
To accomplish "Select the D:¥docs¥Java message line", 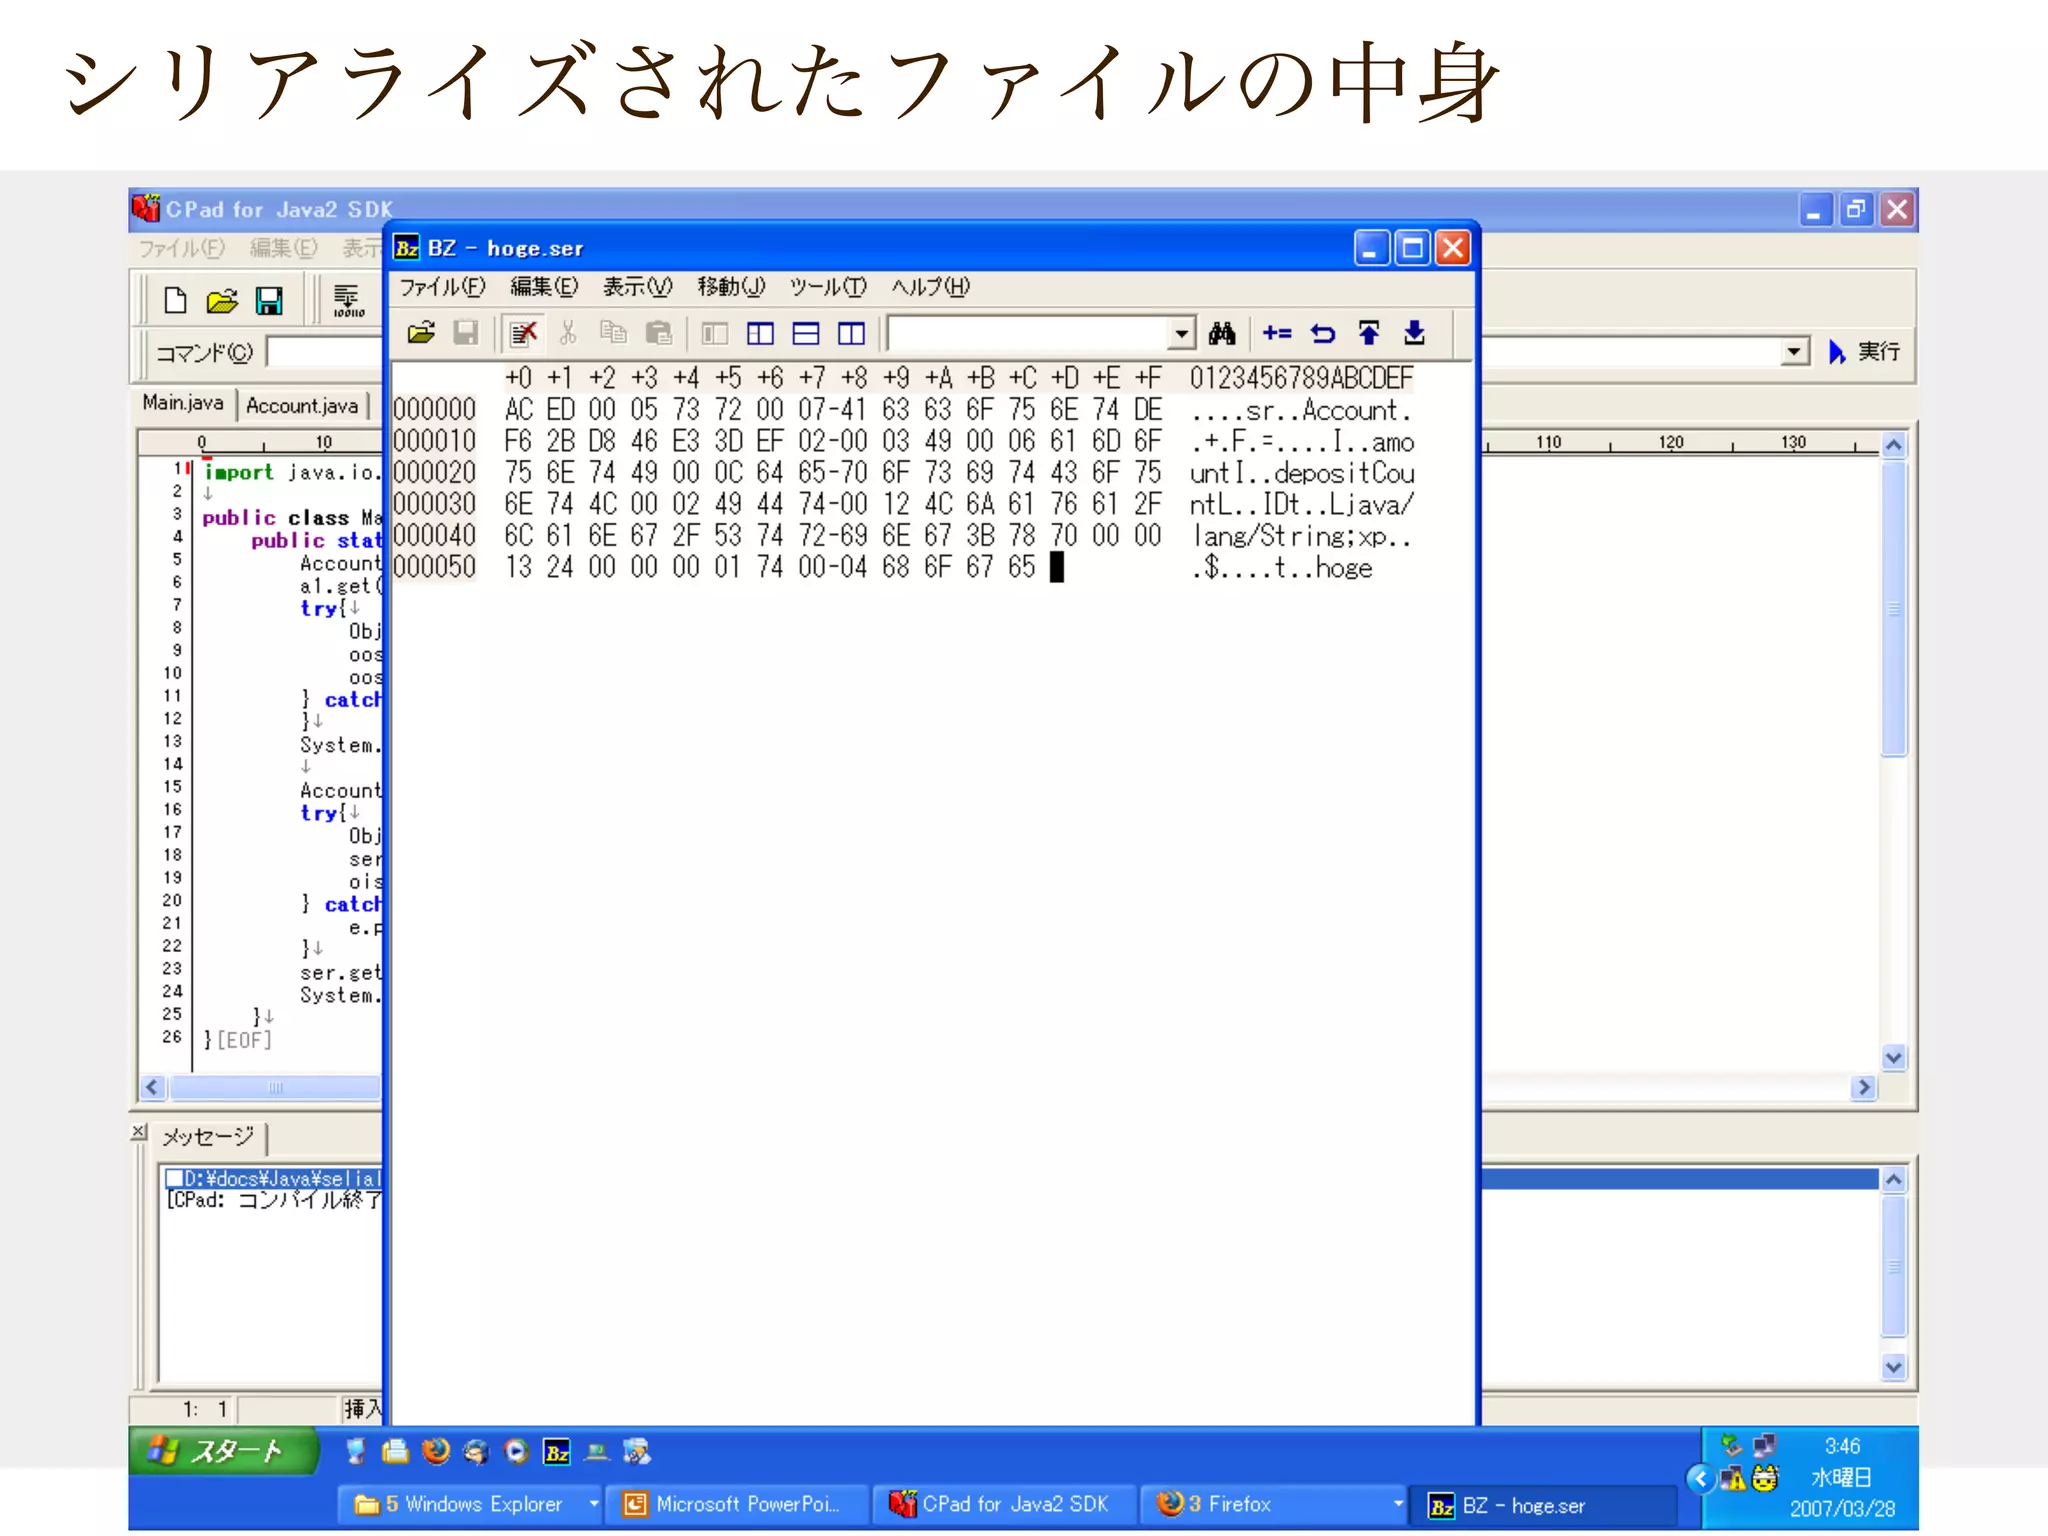I will coord(274,1178).
